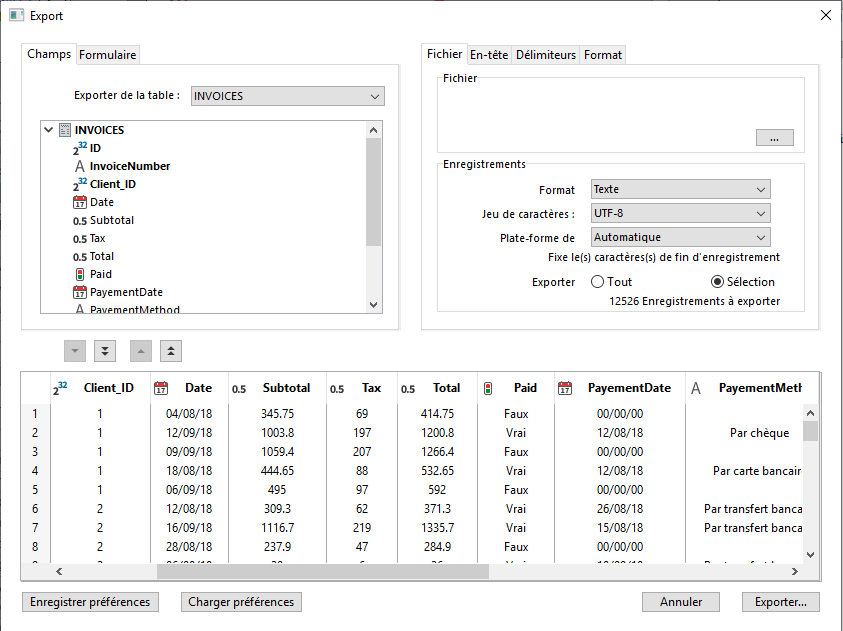Click the date icon beside PayementDate field
Image resolution: width=843 pixels, height=631 pixels.
pos(80,292)
